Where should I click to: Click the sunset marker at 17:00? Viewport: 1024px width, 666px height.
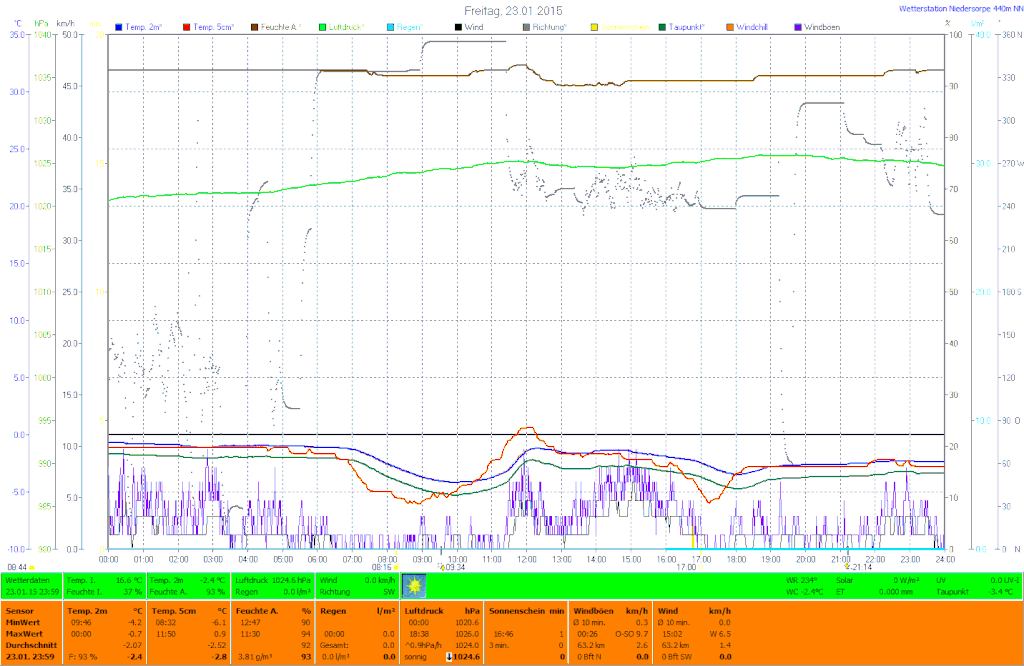699,566
